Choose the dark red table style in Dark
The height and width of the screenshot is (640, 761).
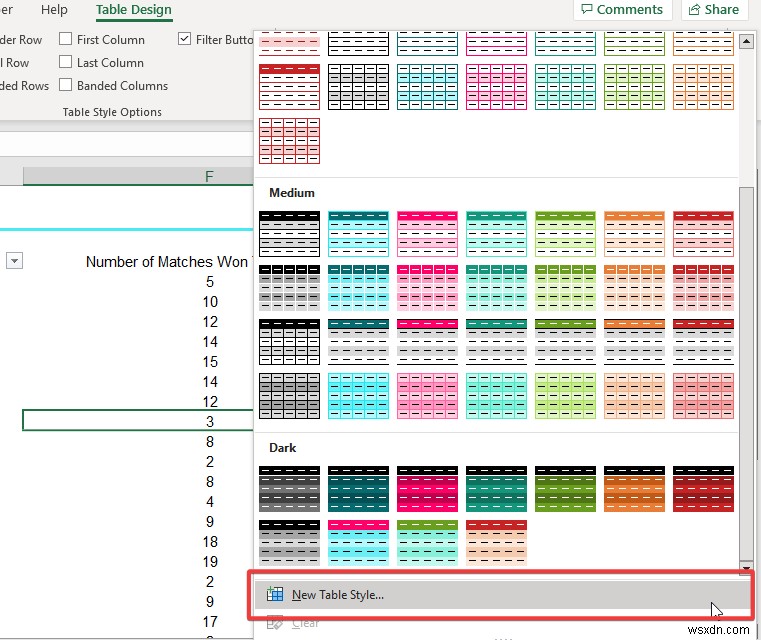pos(703,489)
